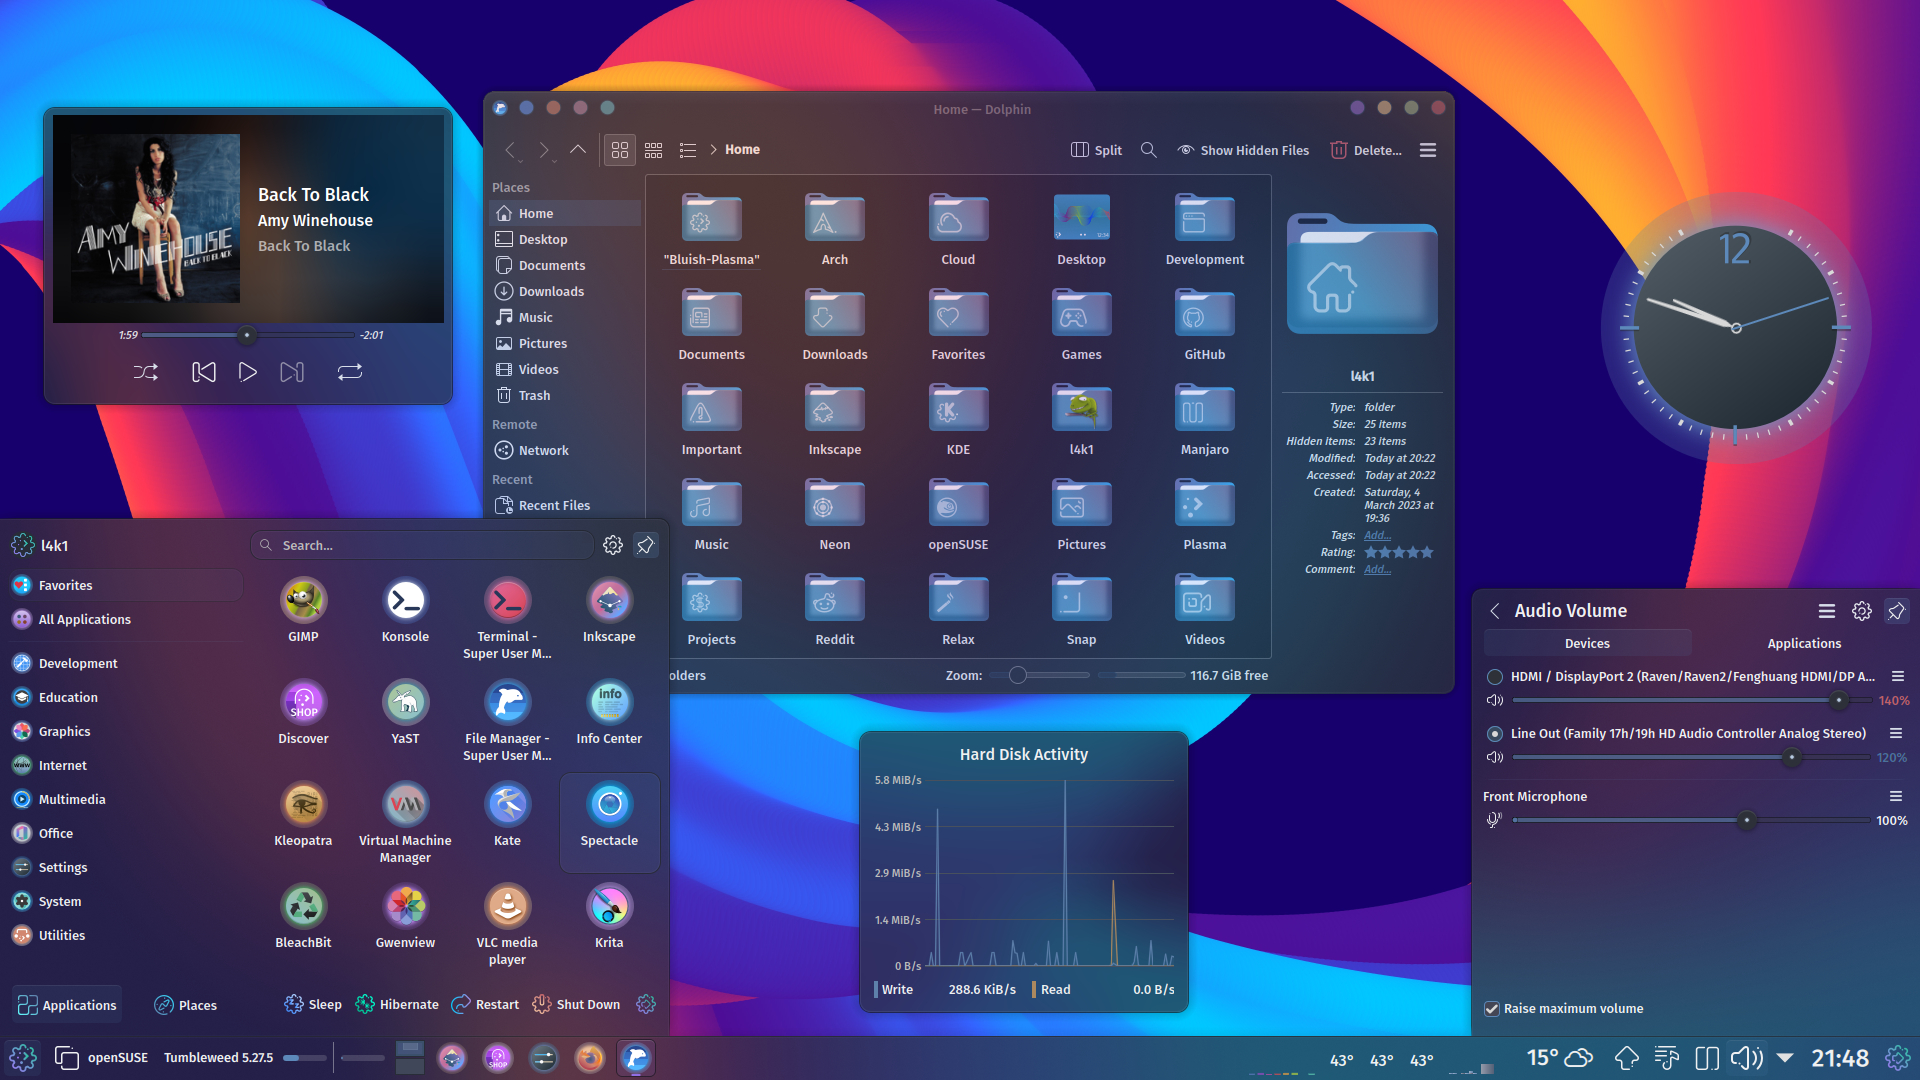Switch Dolphin to compact view mode
The image size is (1920, 1080).
pos(654,150)
